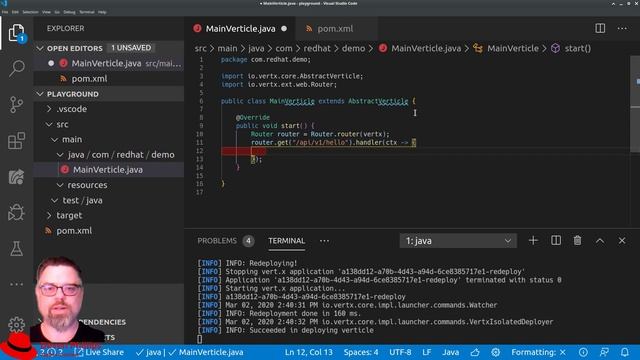This screenshot has width=640, height=360.
Task: Click the '1 UNSAVED' badge
Action: [x=131, y=48]
